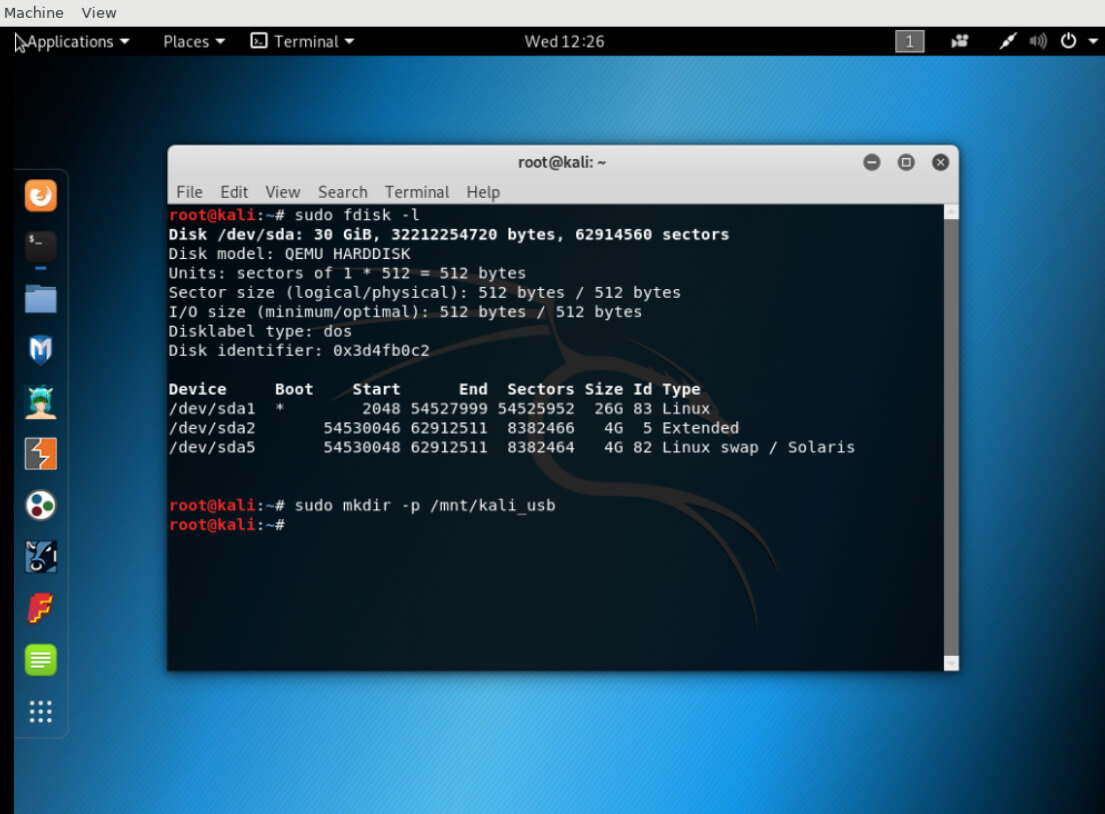The height and width of the screenshot is (814, 1105).
Task: Launch Burp Suite from the dock
Action: [x=39, y=453]
